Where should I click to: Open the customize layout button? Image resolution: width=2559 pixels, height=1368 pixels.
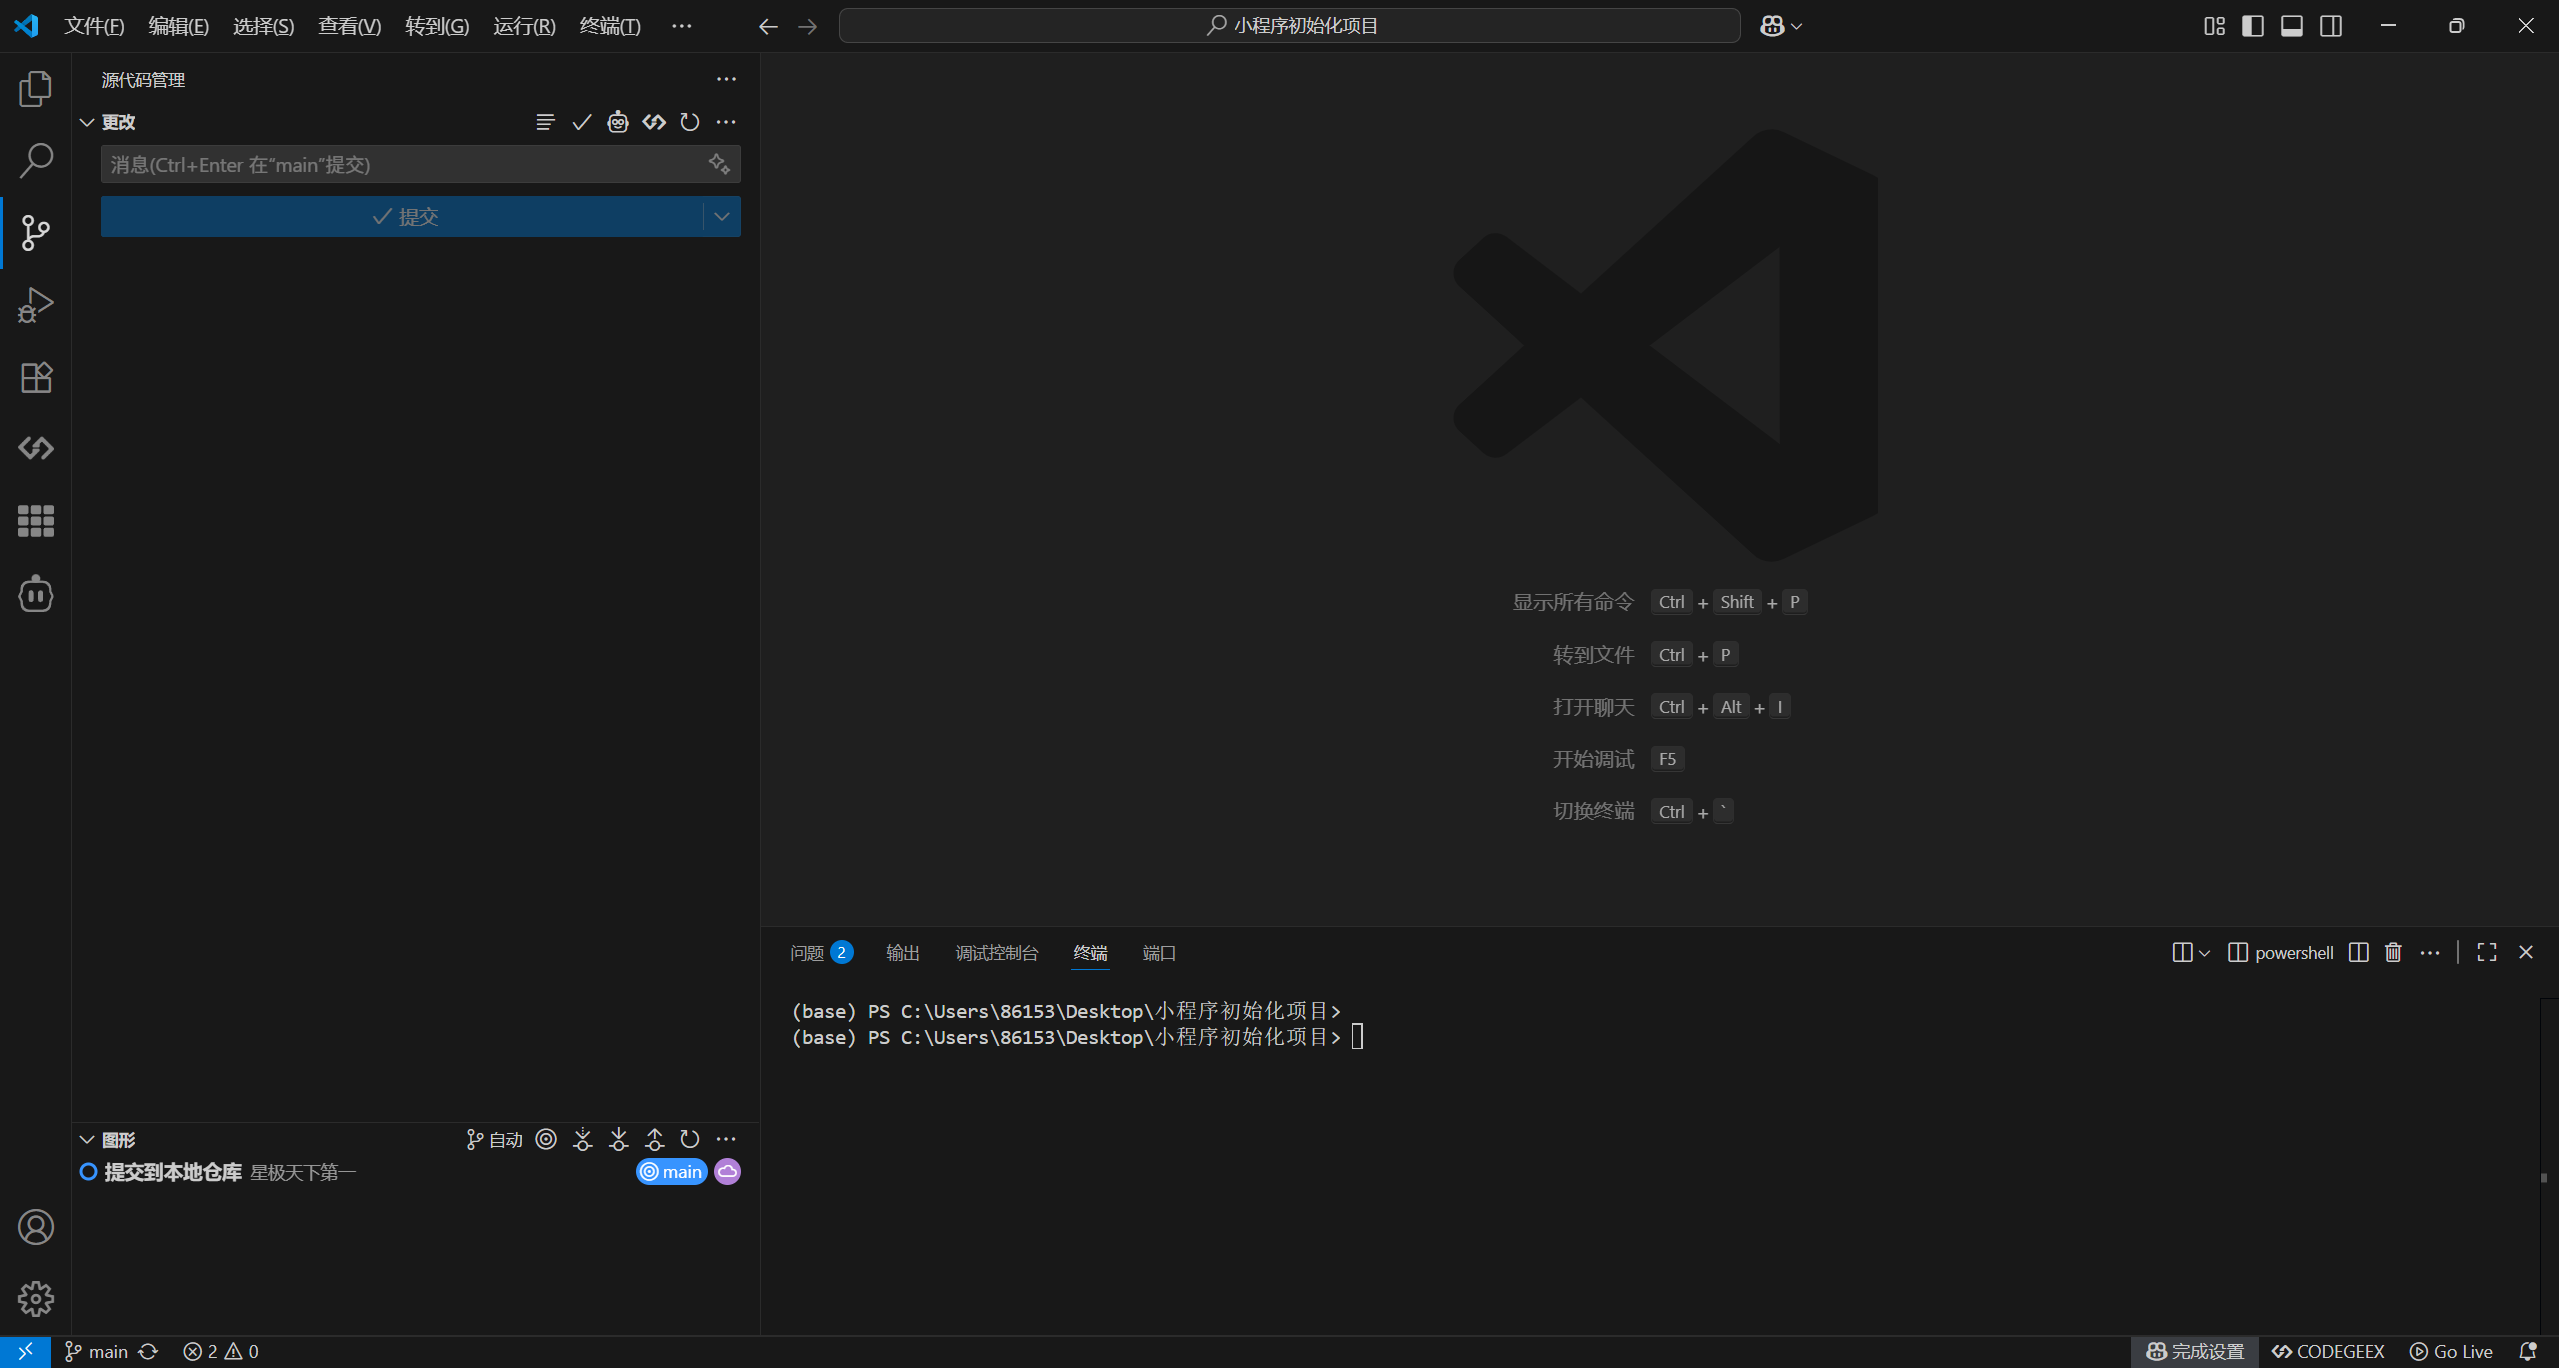(2214, 26)
